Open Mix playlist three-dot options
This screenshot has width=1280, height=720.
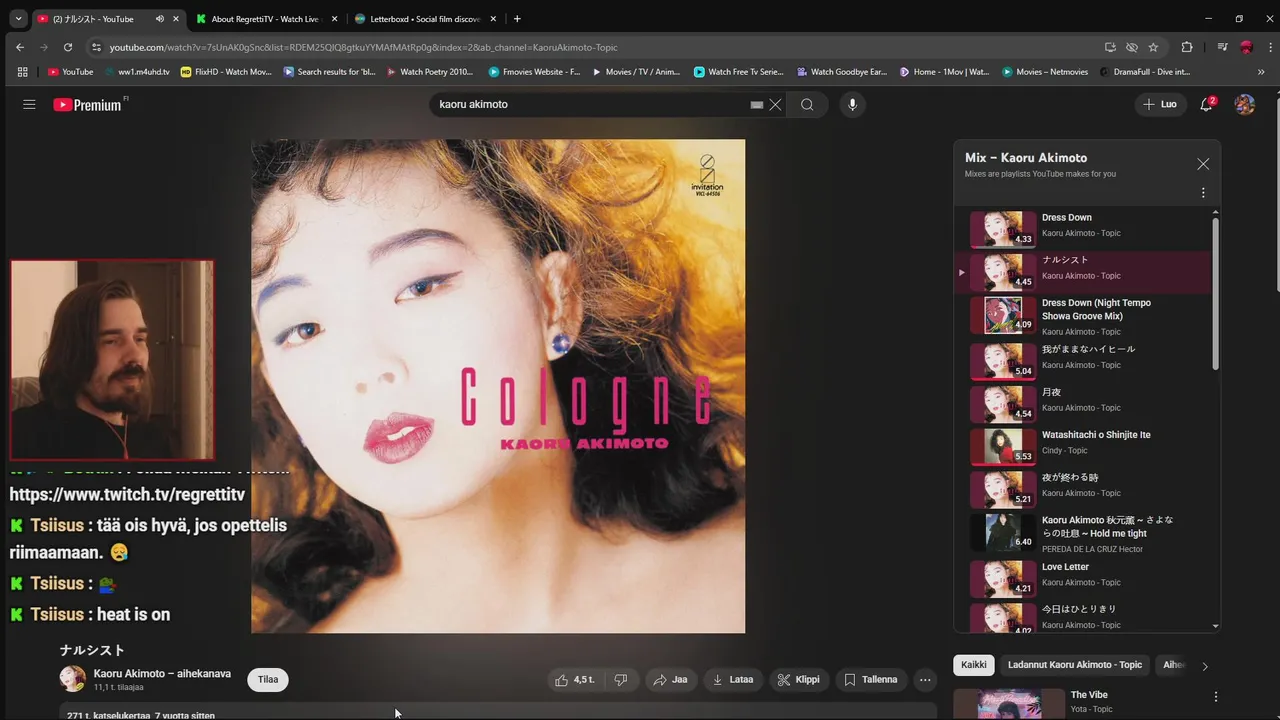[x=1203, y=193]
